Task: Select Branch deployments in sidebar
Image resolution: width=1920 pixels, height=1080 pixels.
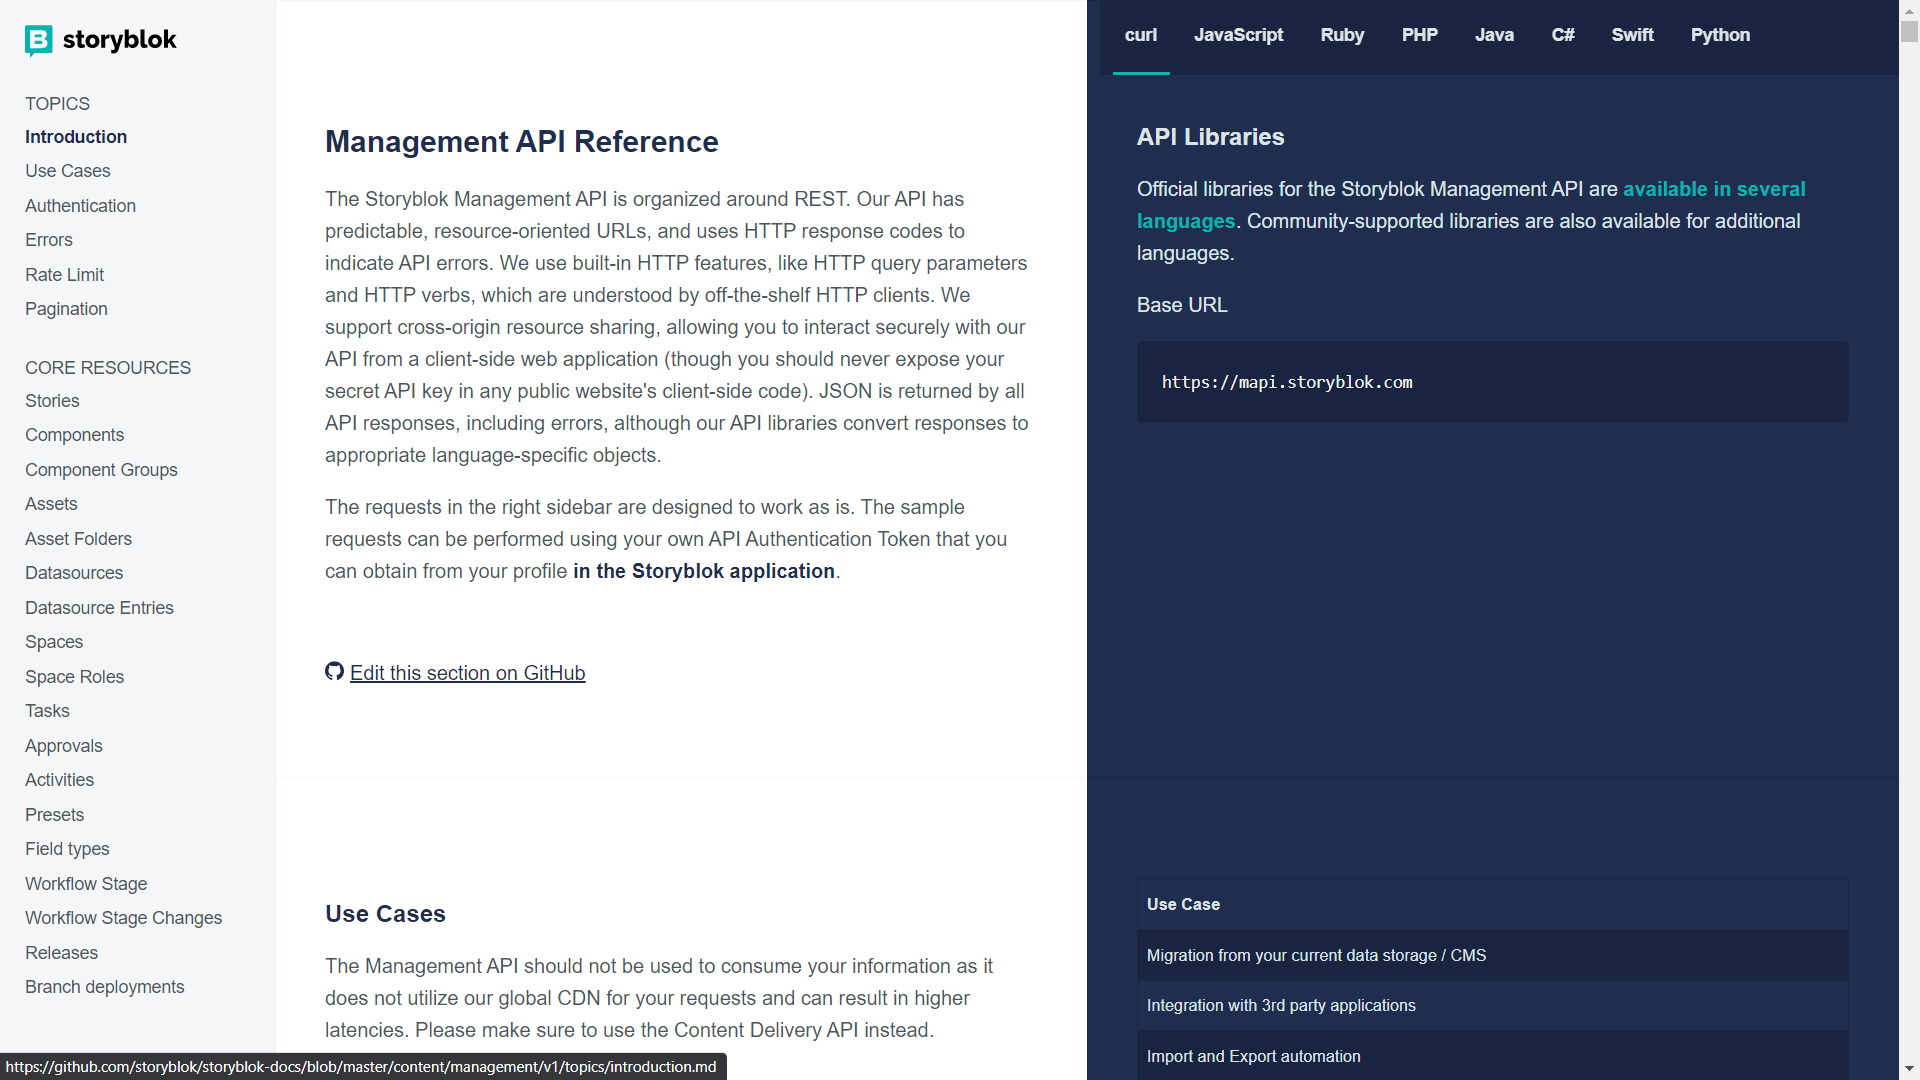Action: (x=104, y=987)
